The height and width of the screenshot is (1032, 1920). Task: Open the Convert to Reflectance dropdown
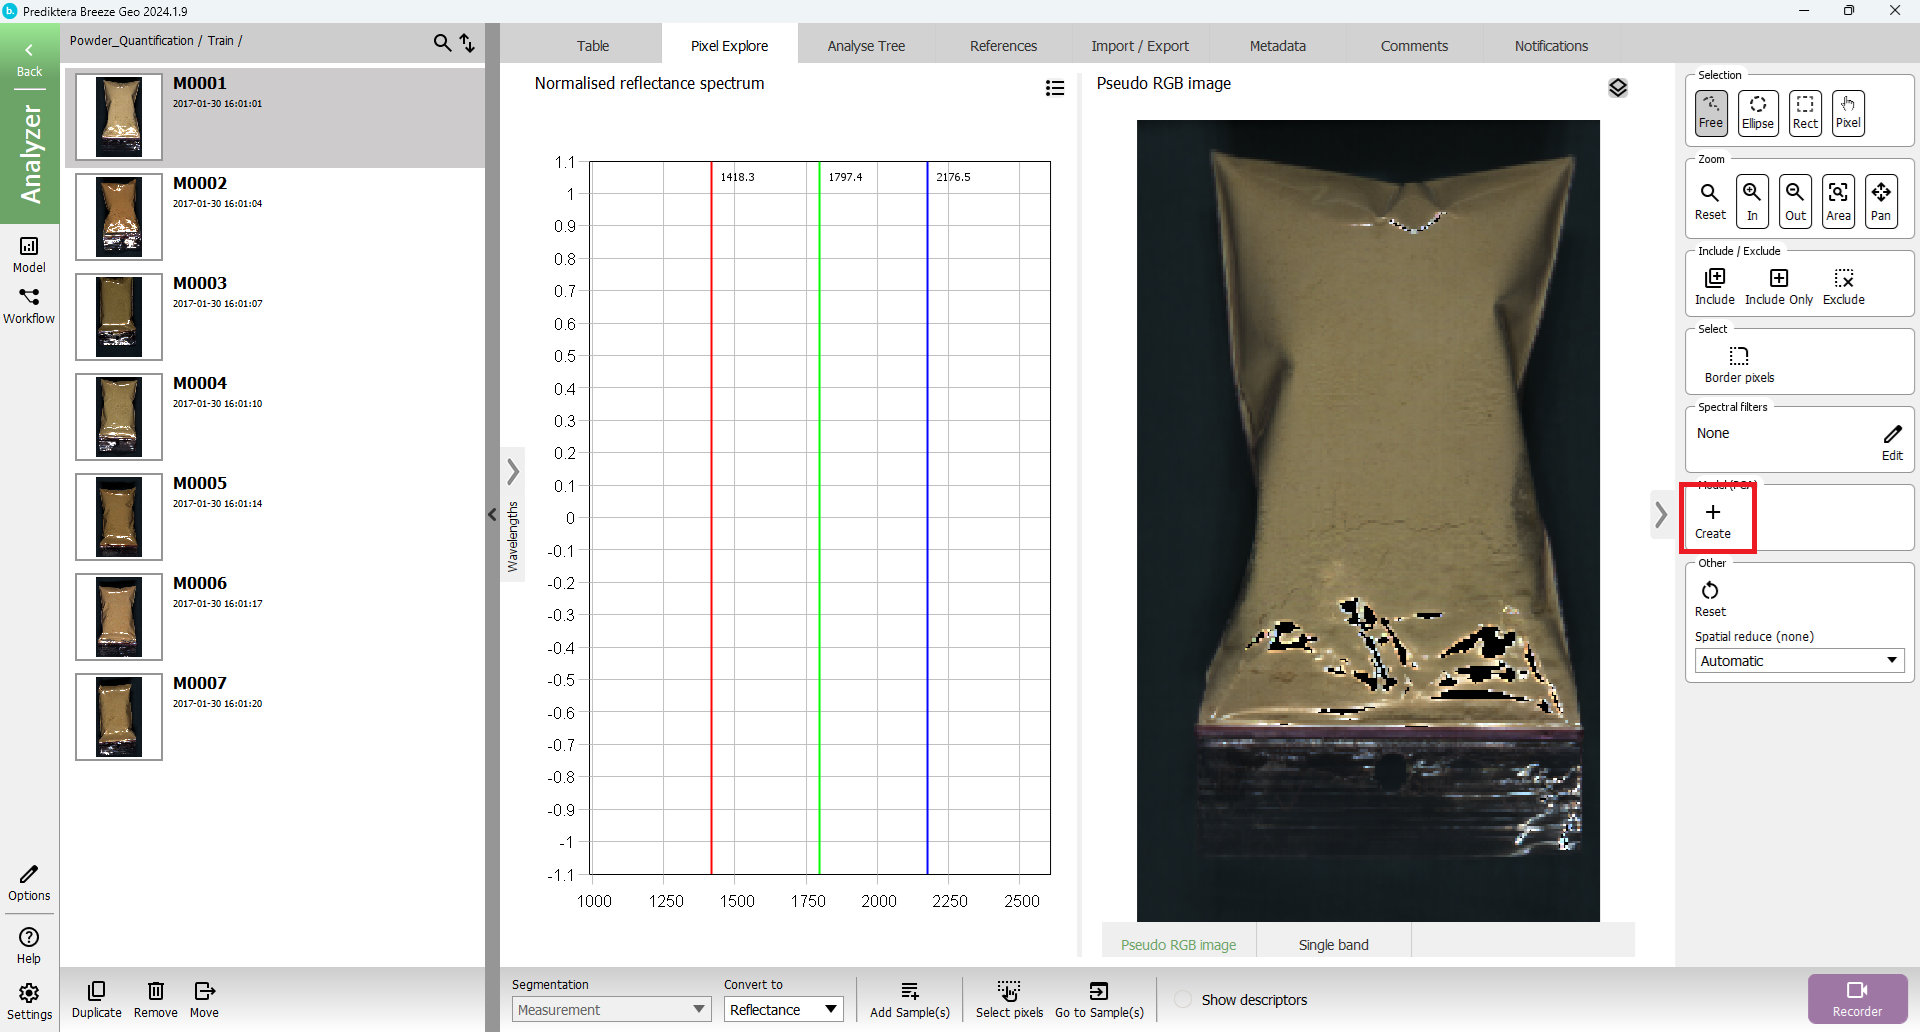783,1010
